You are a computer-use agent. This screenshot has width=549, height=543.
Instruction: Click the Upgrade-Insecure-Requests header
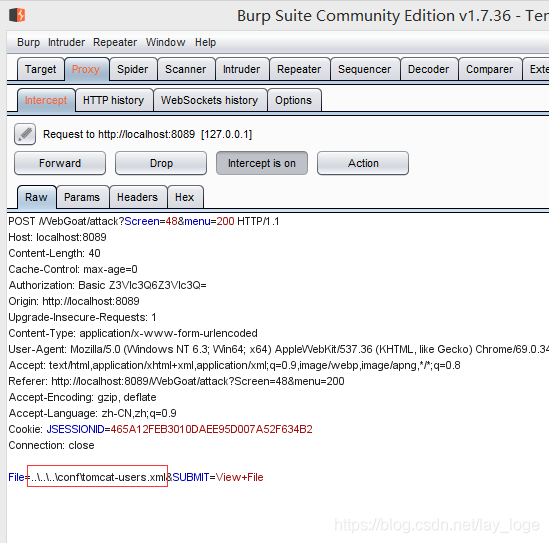82,317
